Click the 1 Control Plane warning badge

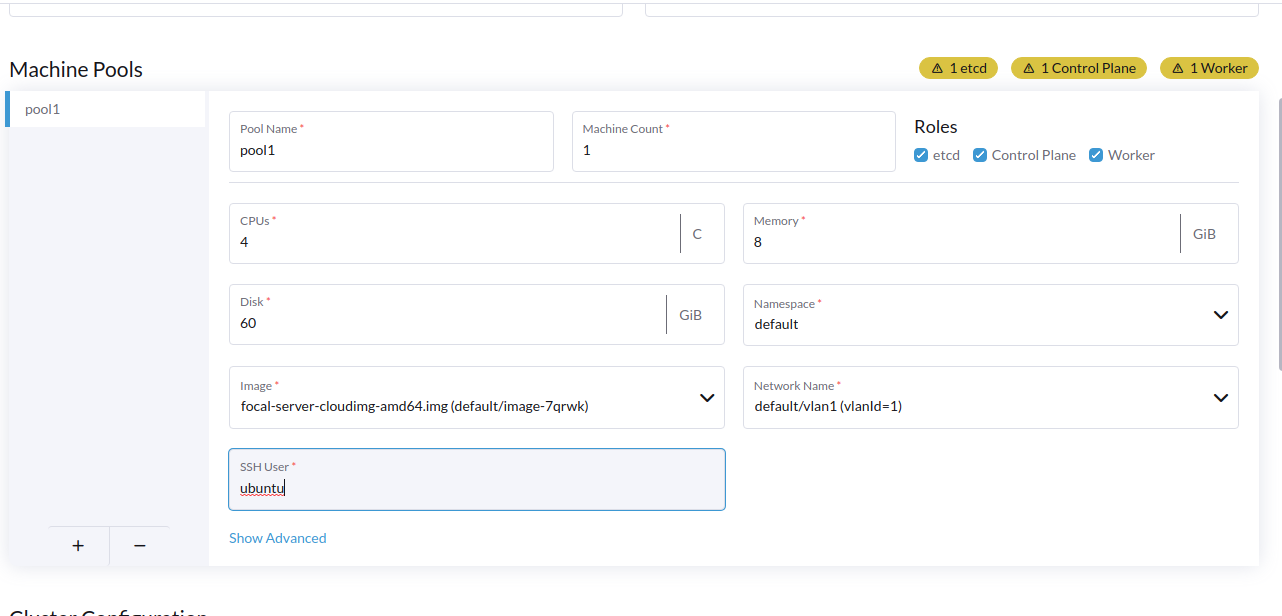point(1078,67)
